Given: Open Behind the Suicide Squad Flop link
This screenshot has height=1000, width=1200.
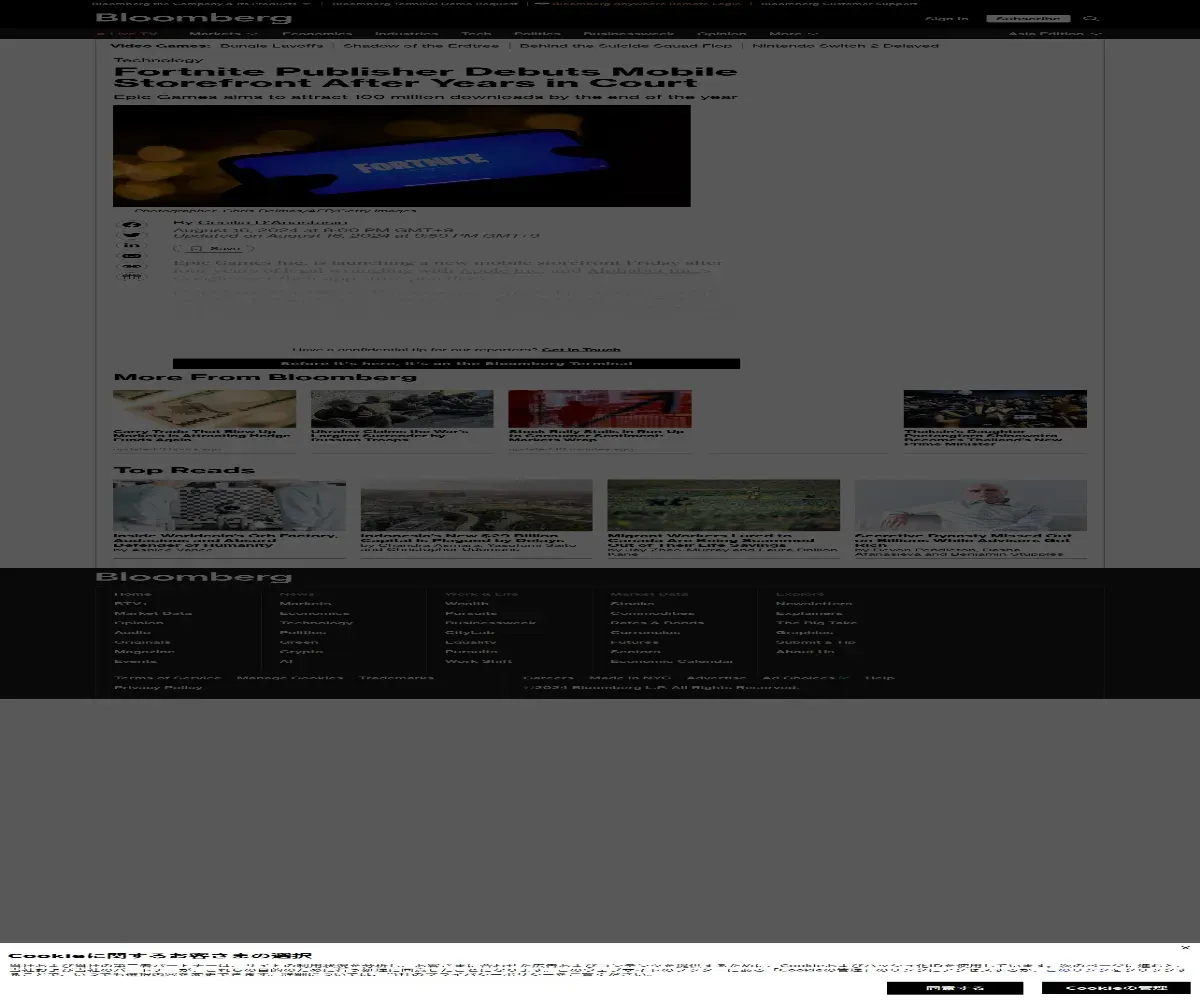Looking at the screenshot, I should [626, 46].
